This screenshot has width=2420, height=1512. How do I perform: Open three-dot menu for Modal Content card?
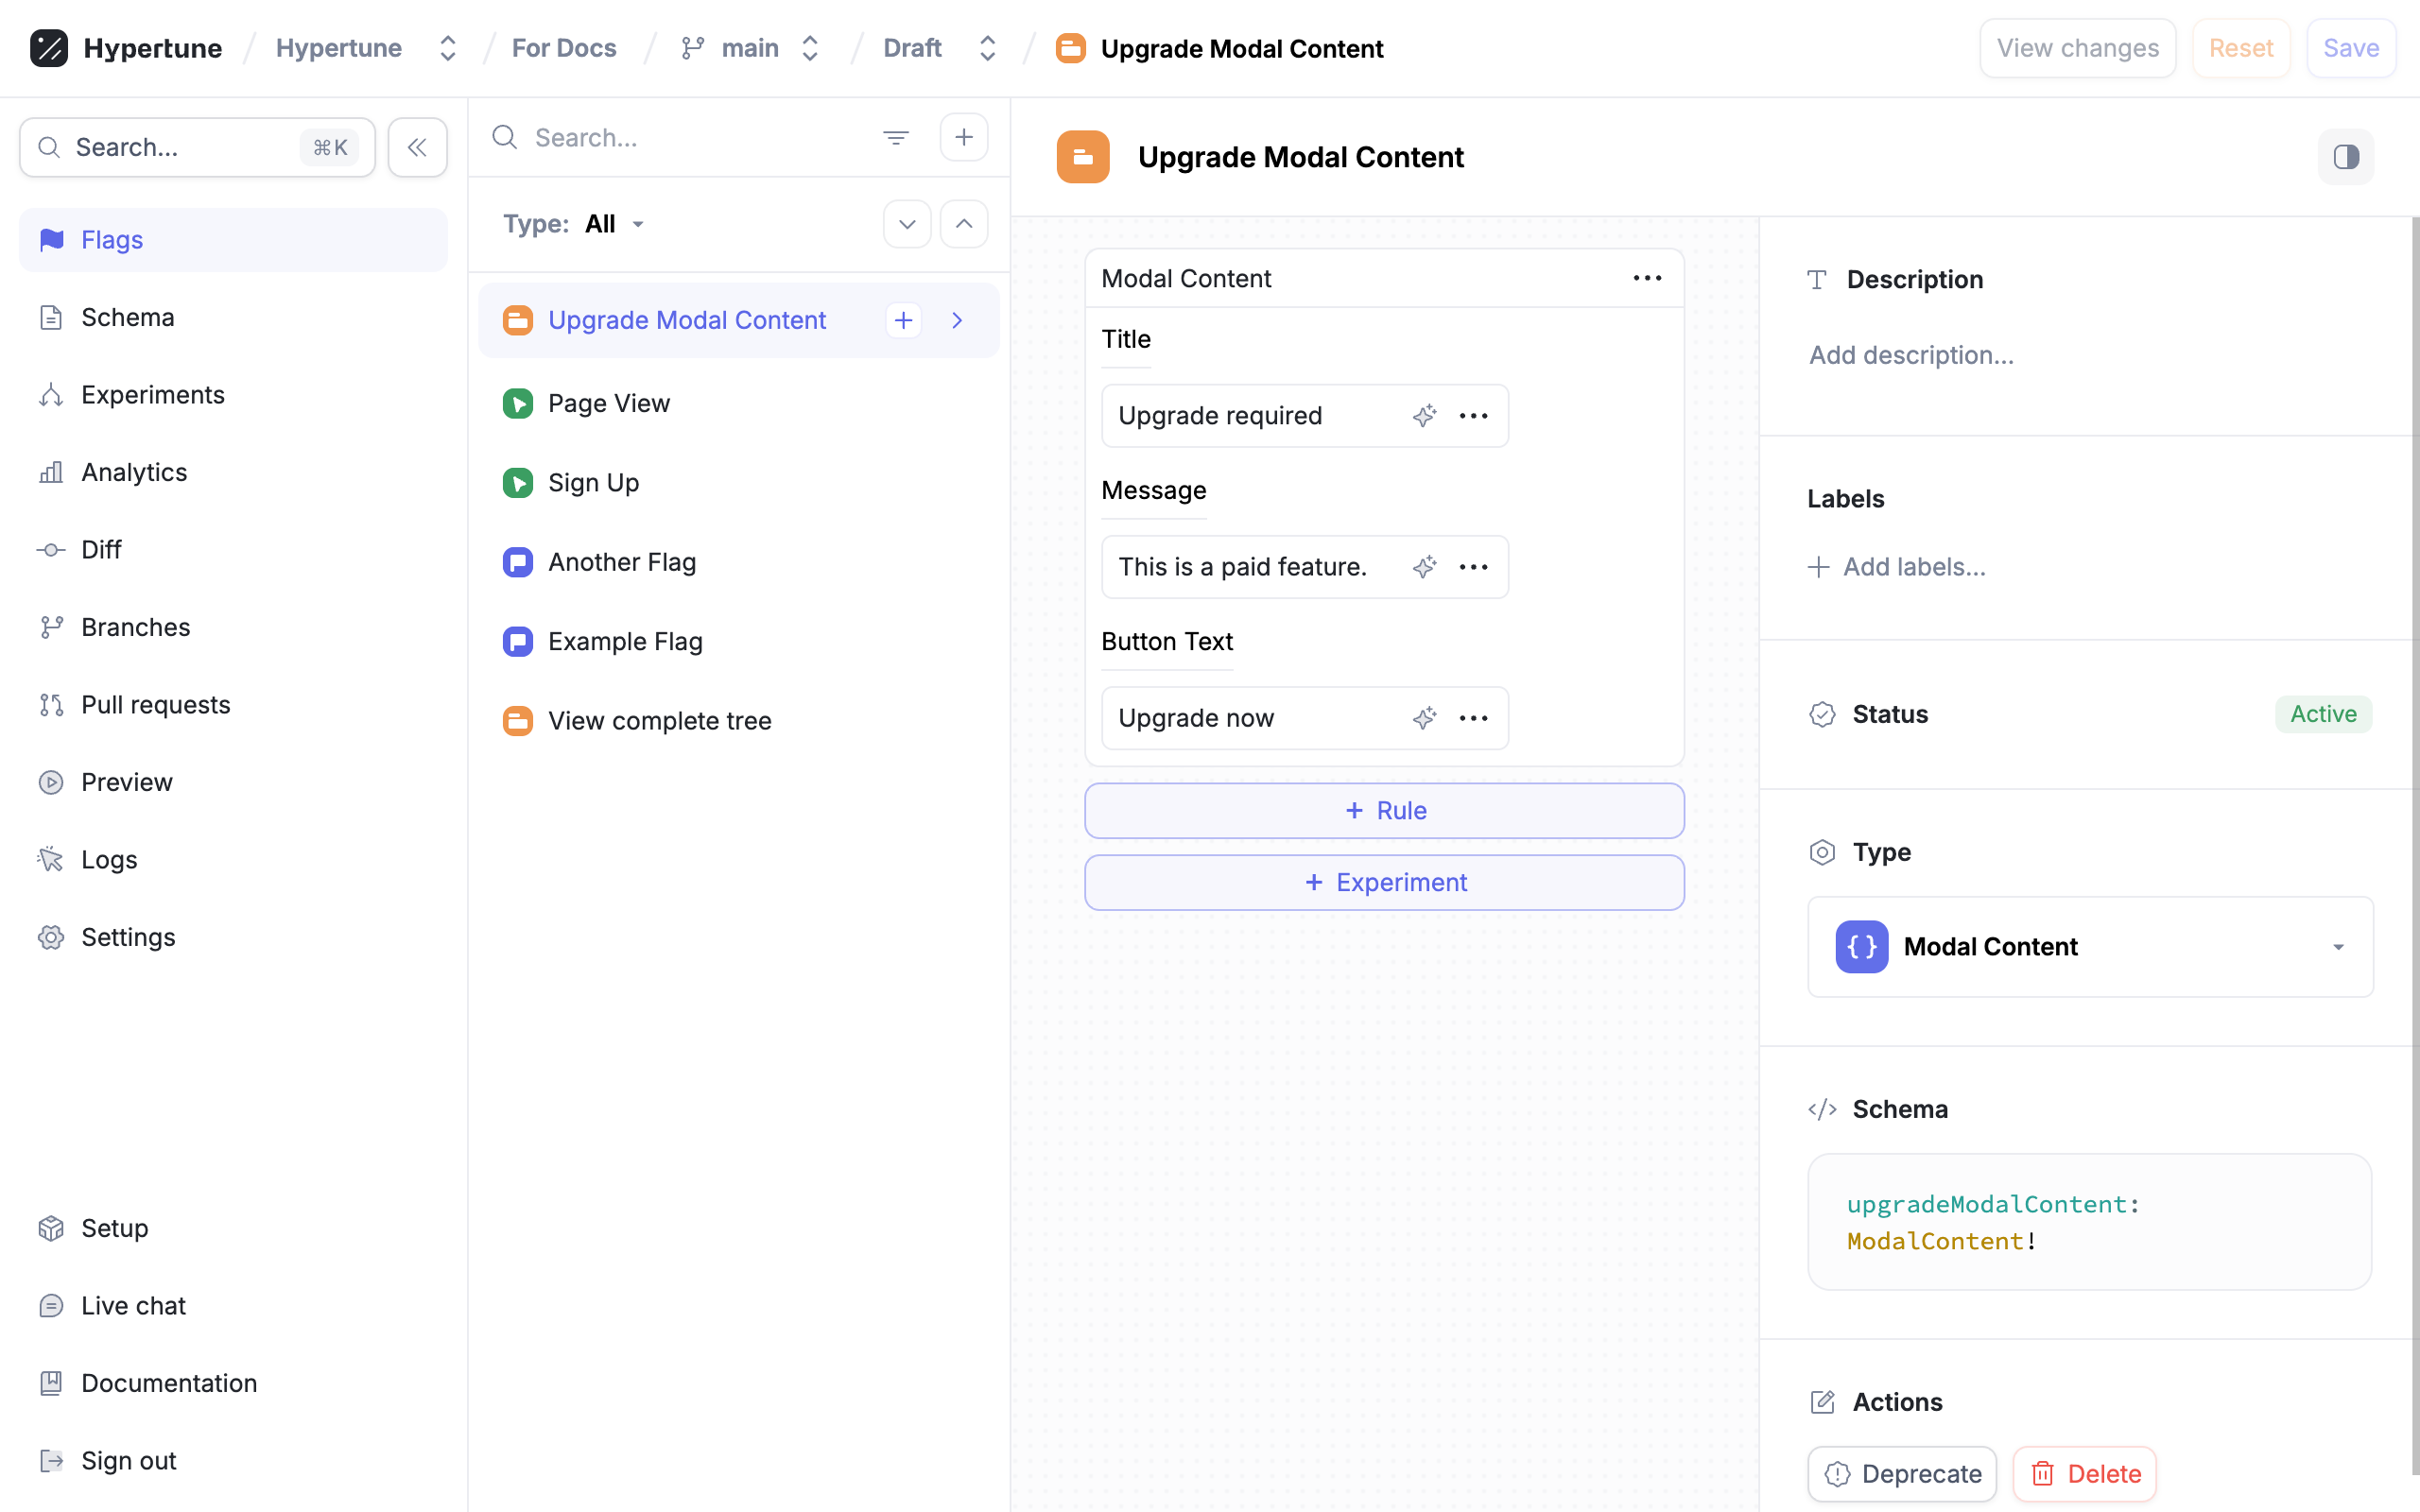pos(1647,278)
